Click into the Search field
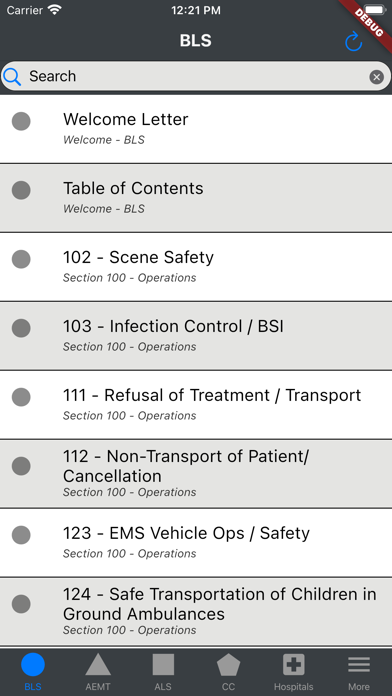 [x=196, y=76]
